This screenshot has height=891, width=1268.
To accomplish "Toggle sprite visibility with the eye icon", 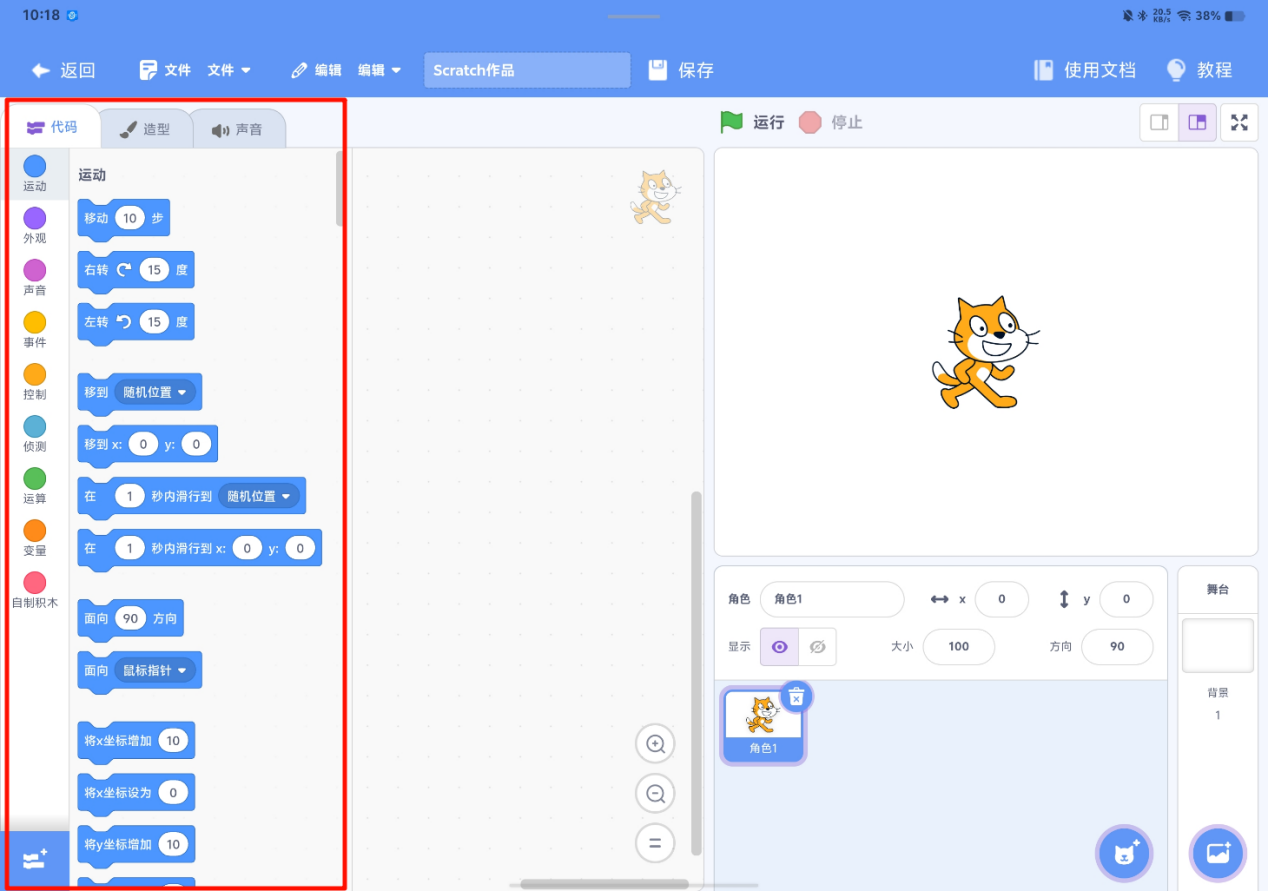I will [779, 647].
